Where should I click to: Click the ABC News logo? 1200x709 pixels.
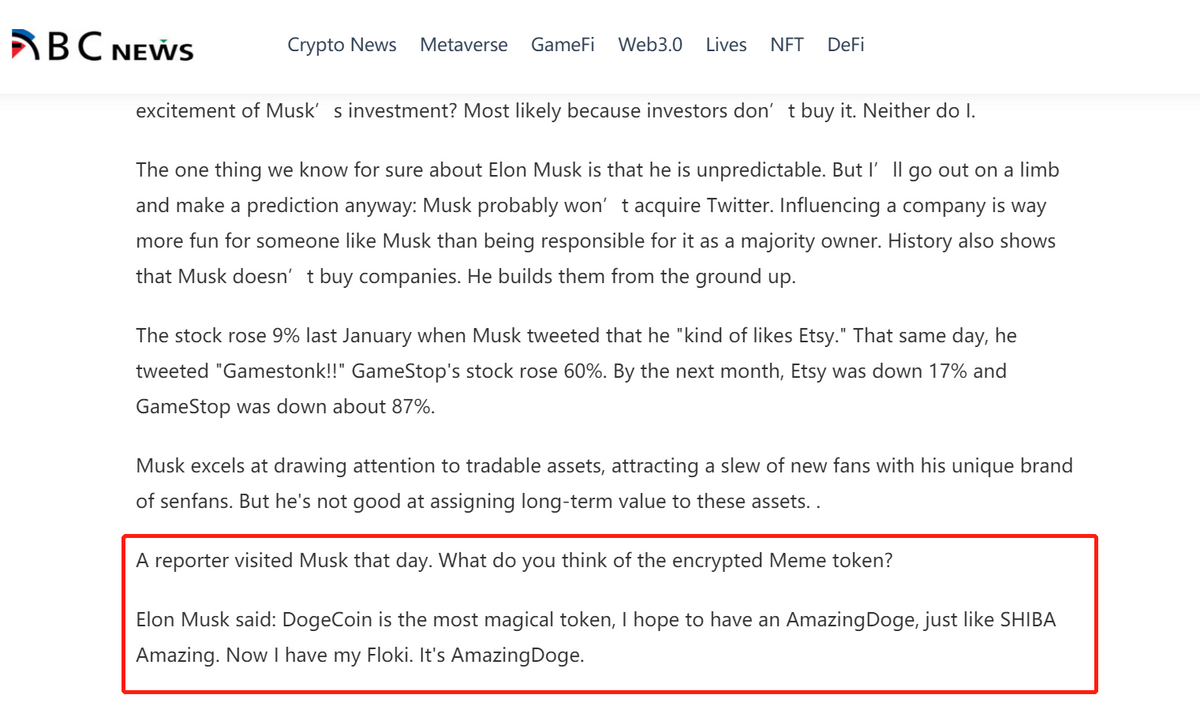pyautogui.click(x=101, y=46)
